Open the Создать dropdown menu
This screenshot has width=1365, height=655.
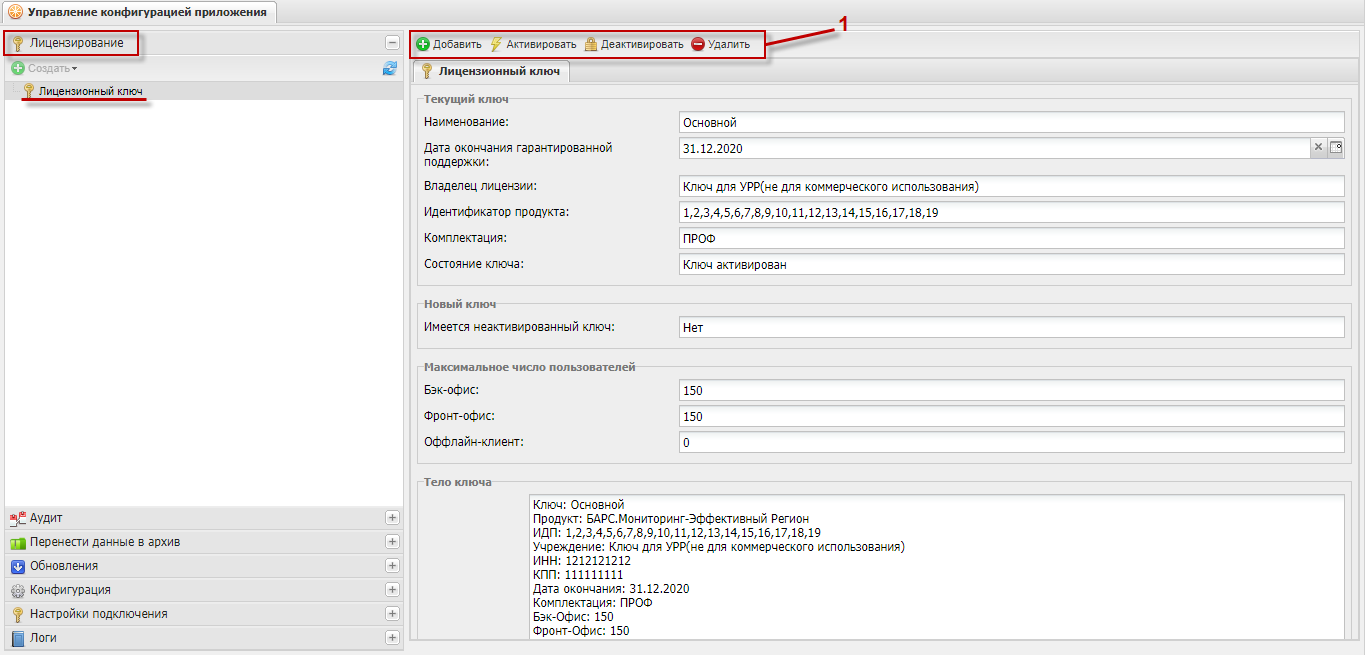45,68
